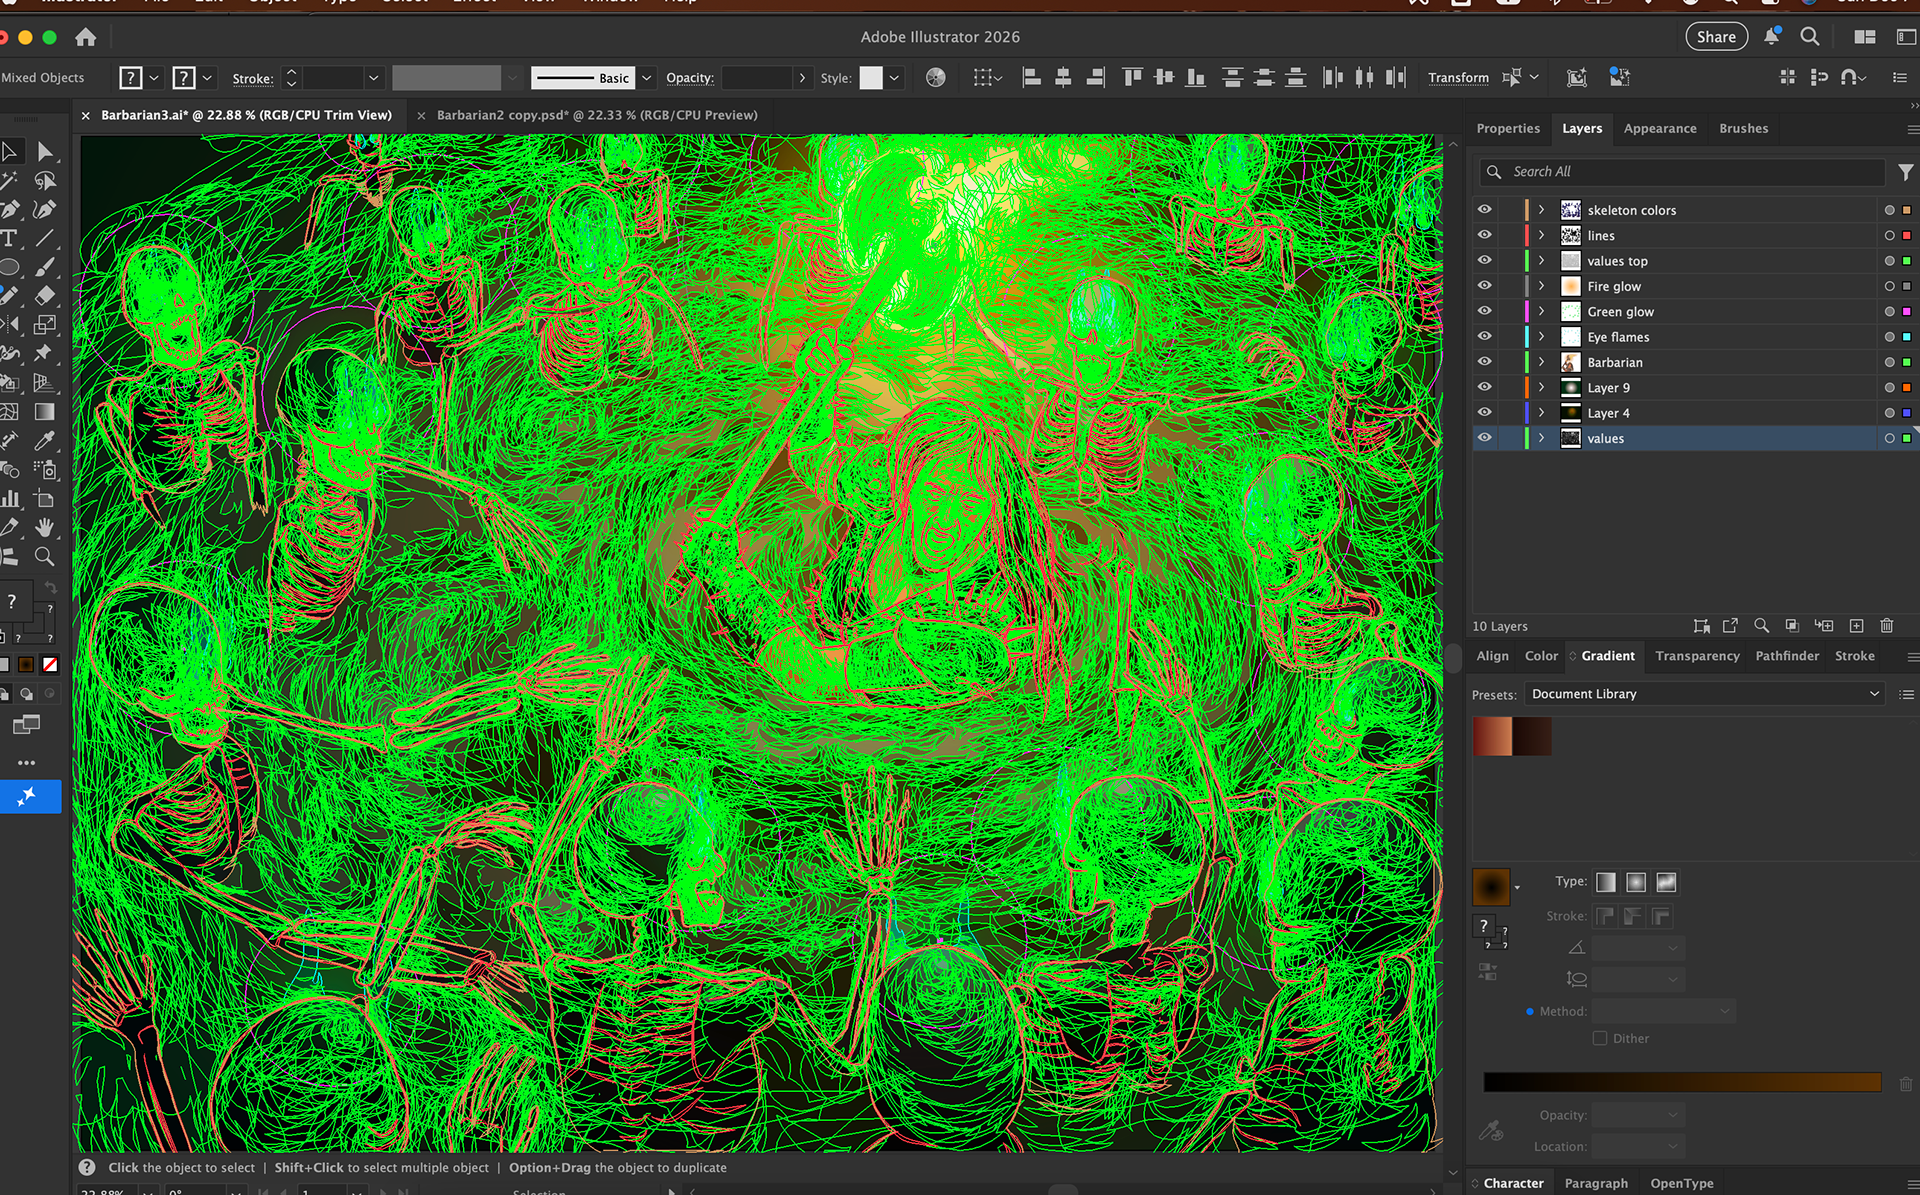Click the delete layer trash icon
The image size is (1920, 1195).
pos(1886,626)
